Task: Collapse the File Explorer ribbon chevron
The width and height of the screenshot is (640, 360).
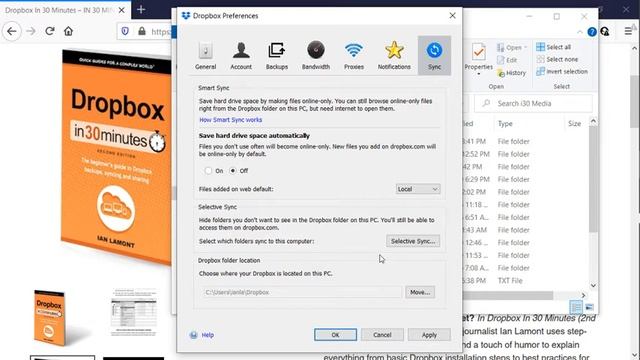Action: [580, 32]
